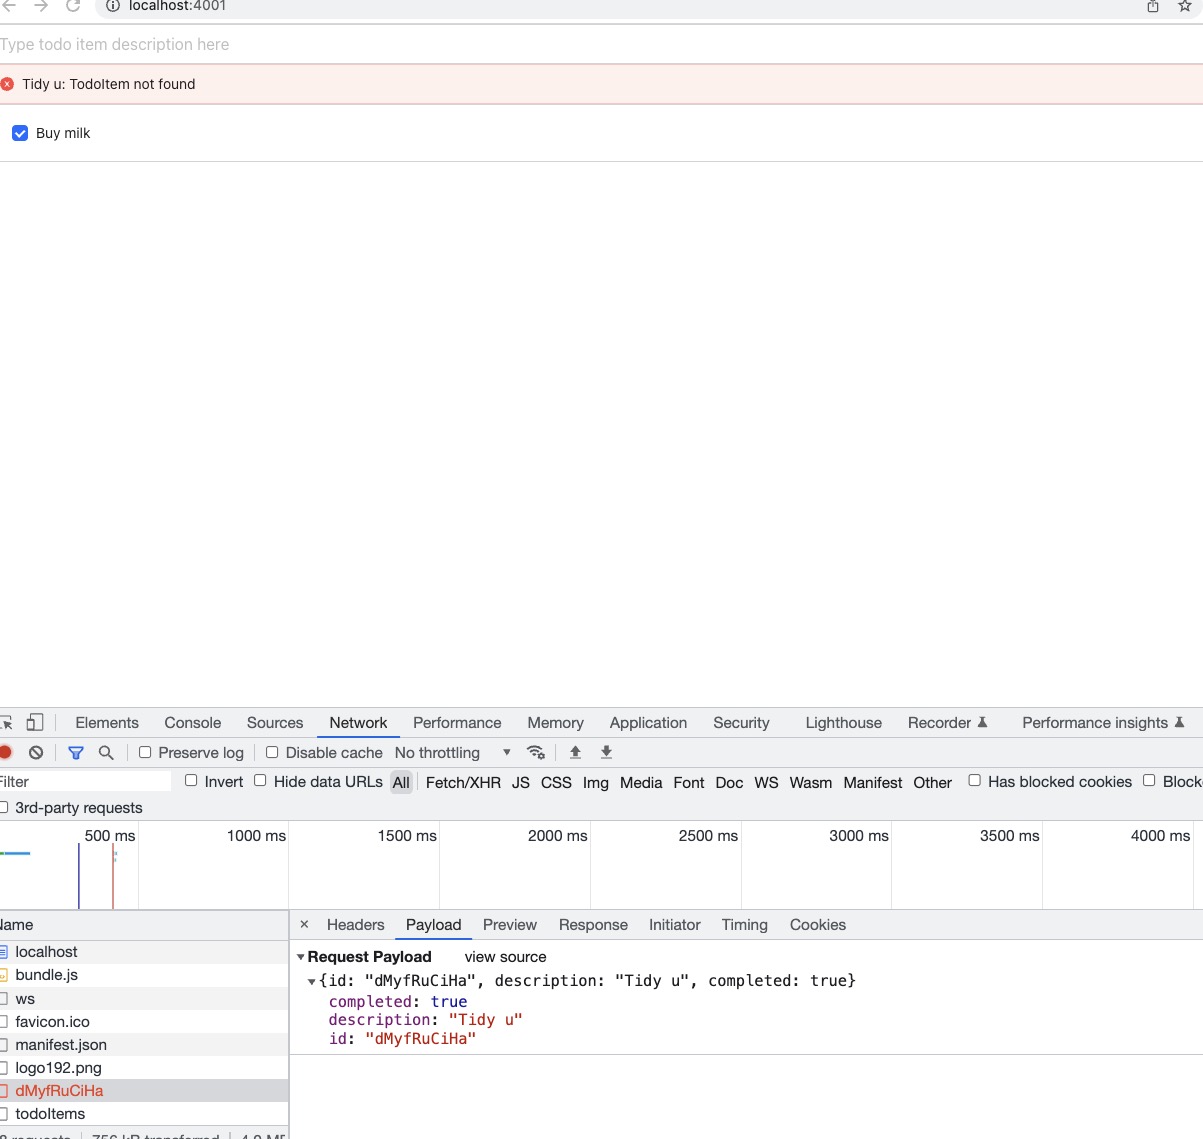Viewport: 1203px width, 1139px height.
Task: Show the request Response tab
Action: pyautogui.click(x=593, y=925)
